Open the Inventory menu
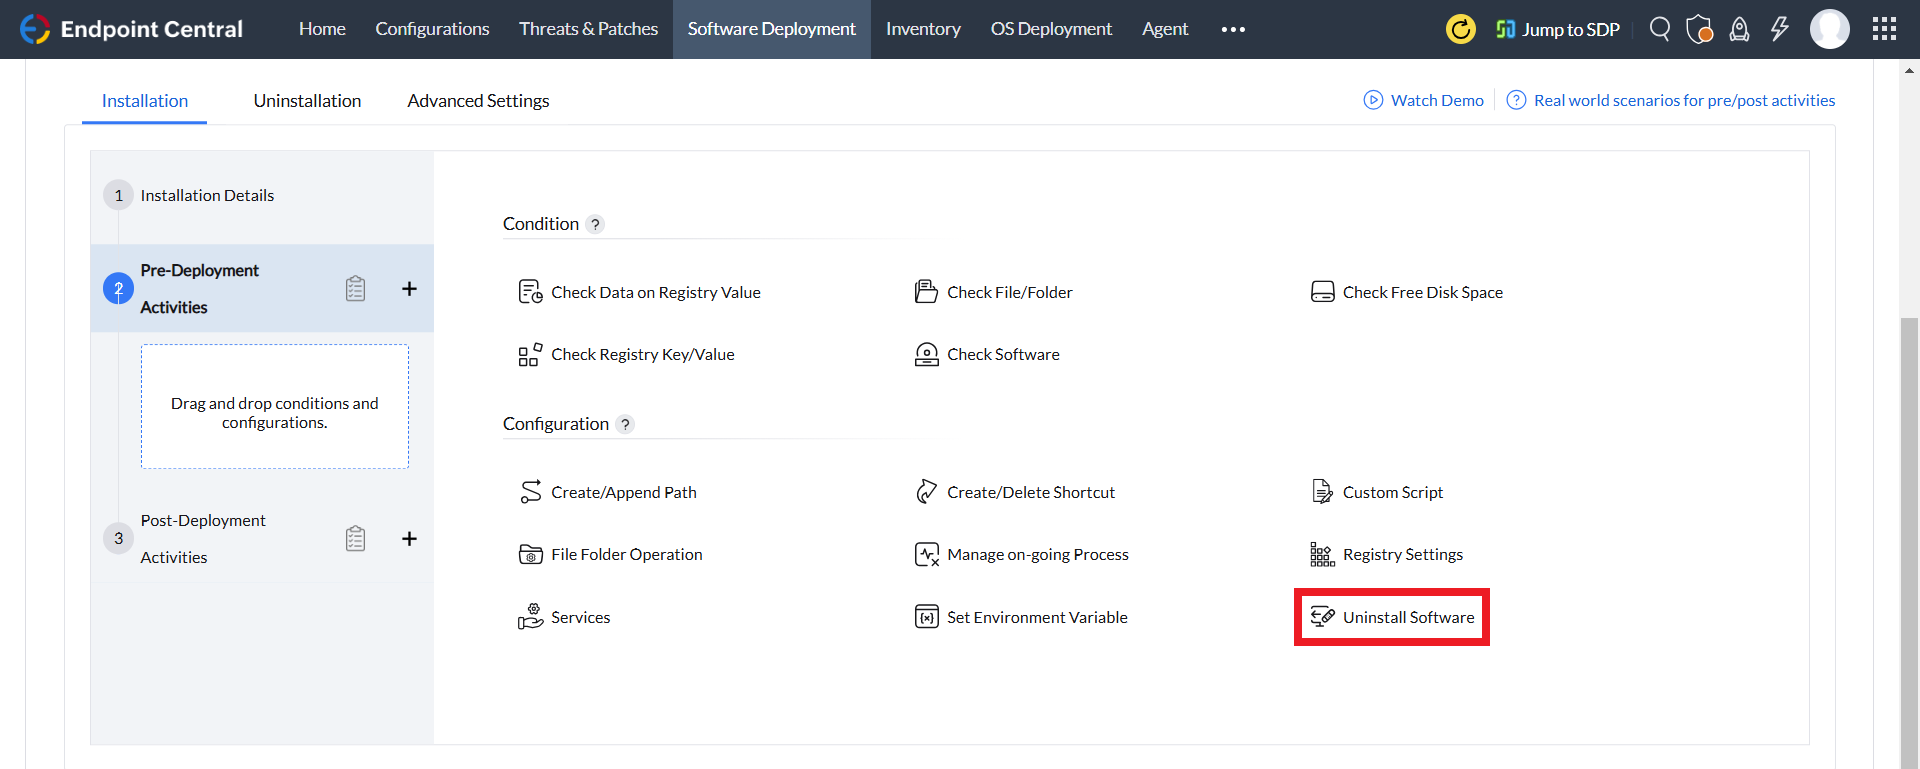This screenshot has height=769, width=1920. [x=923, y=29]
